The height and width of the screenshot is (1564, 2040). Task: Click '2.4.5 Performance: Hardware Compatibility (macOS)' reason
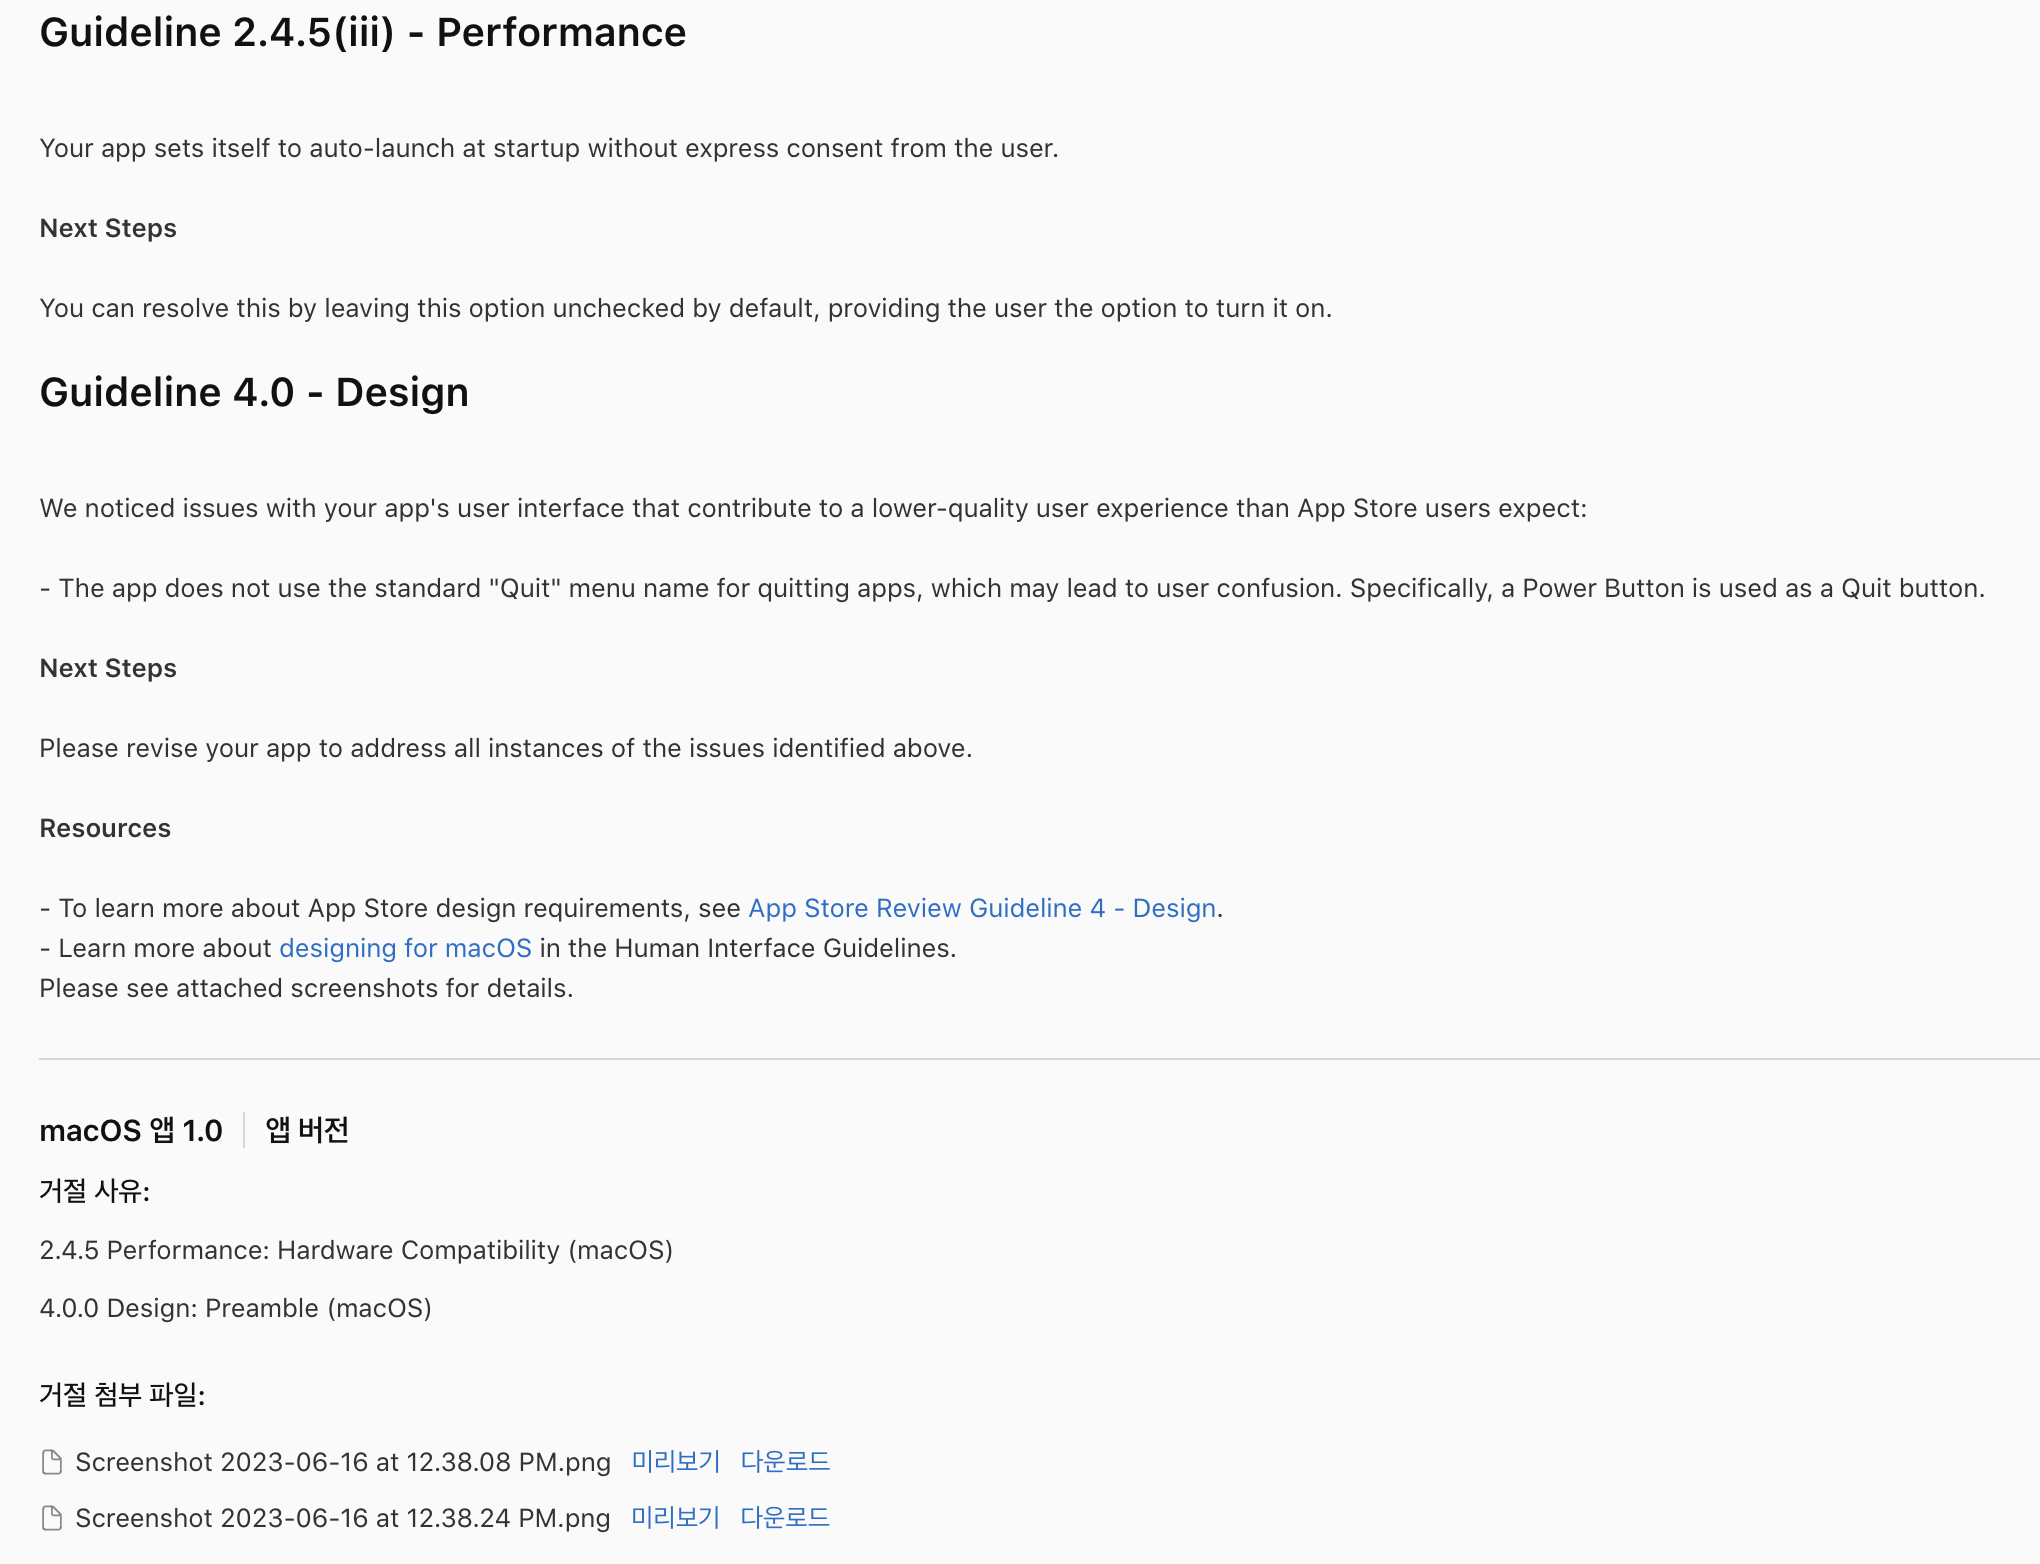[356, 1250]
